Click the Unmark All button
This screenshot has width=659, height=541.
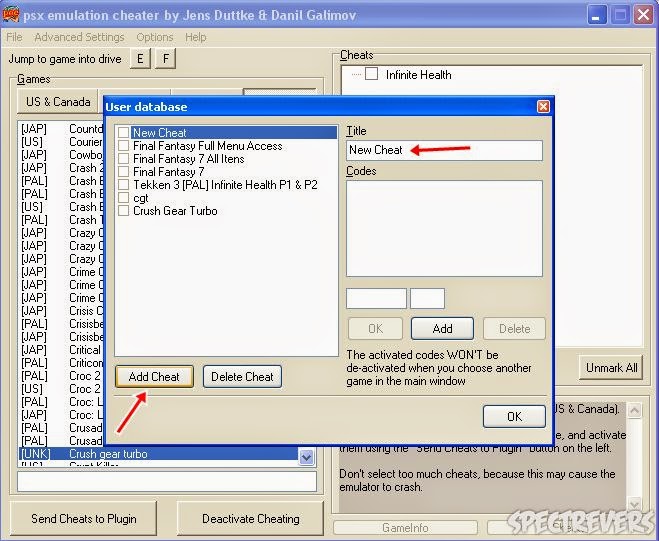611,368
